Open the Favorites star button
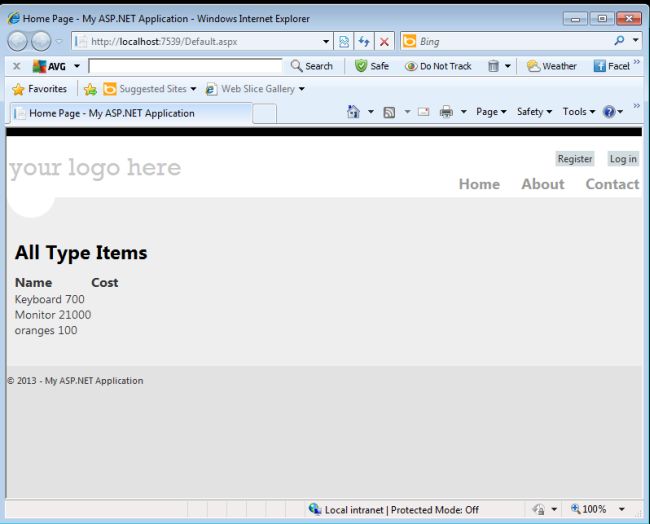 [39, 89]
